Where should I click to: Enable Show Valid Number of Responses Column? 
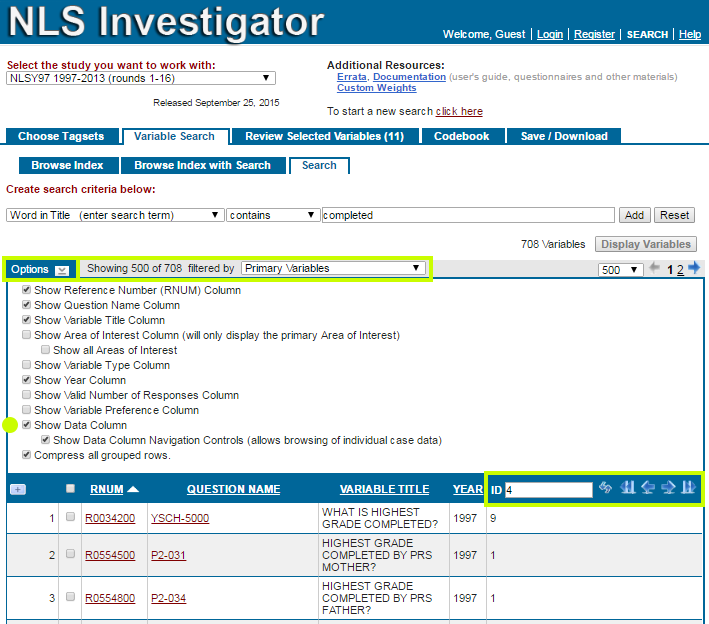coord(26,394)
